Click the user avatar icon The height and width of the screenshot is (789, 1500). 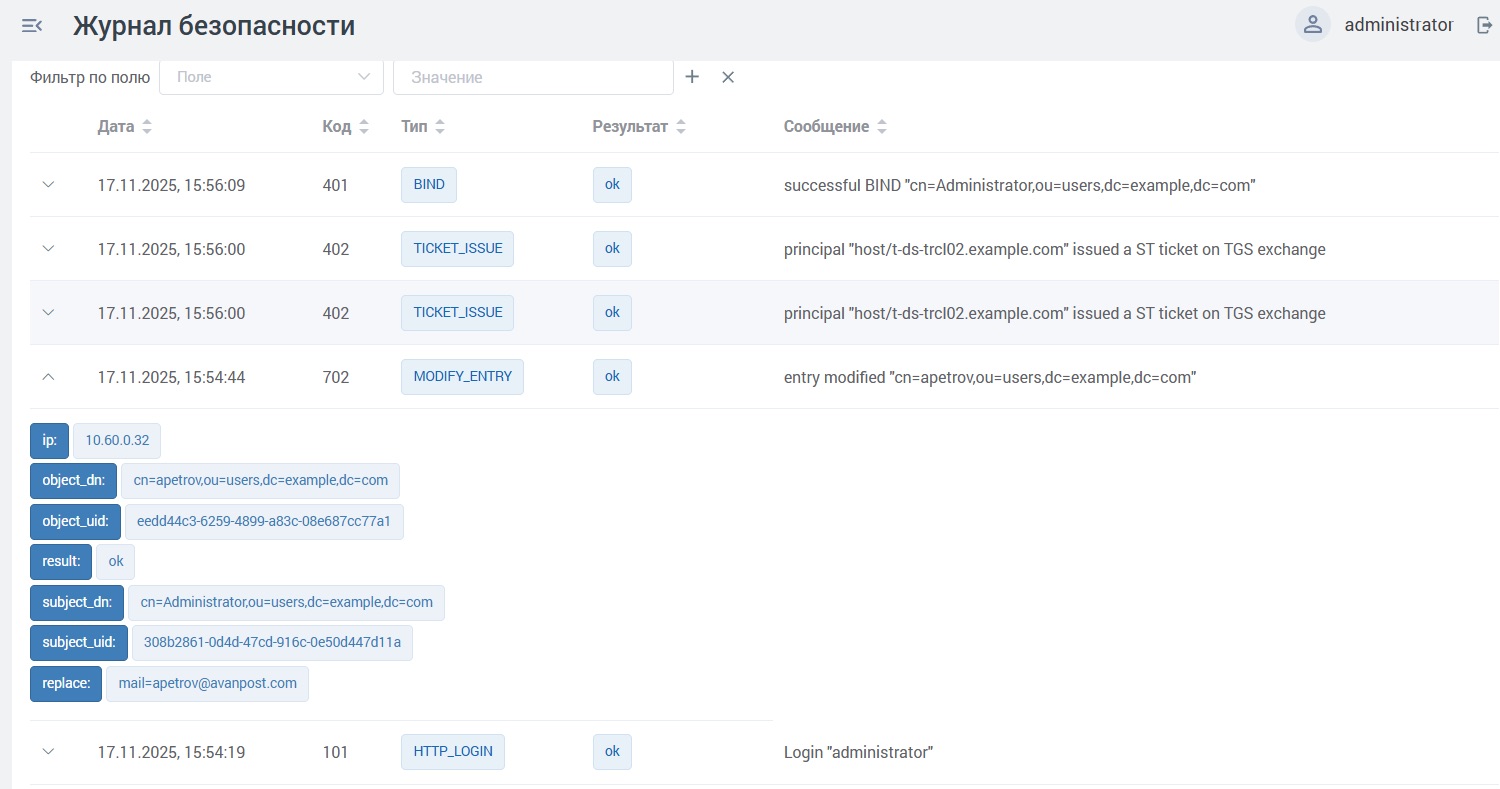pyautogui.click(x=1312, y=25)
